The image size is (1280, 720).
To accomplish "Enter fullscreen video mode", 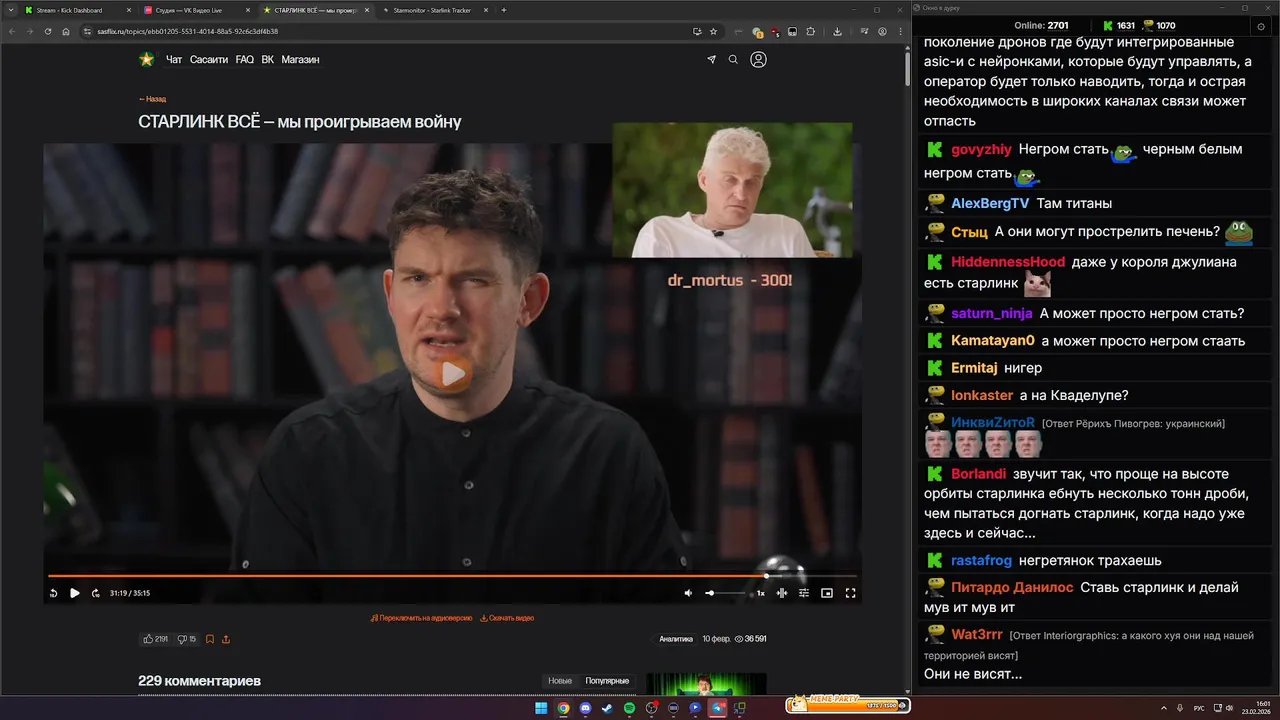I will tap(850, 593).
